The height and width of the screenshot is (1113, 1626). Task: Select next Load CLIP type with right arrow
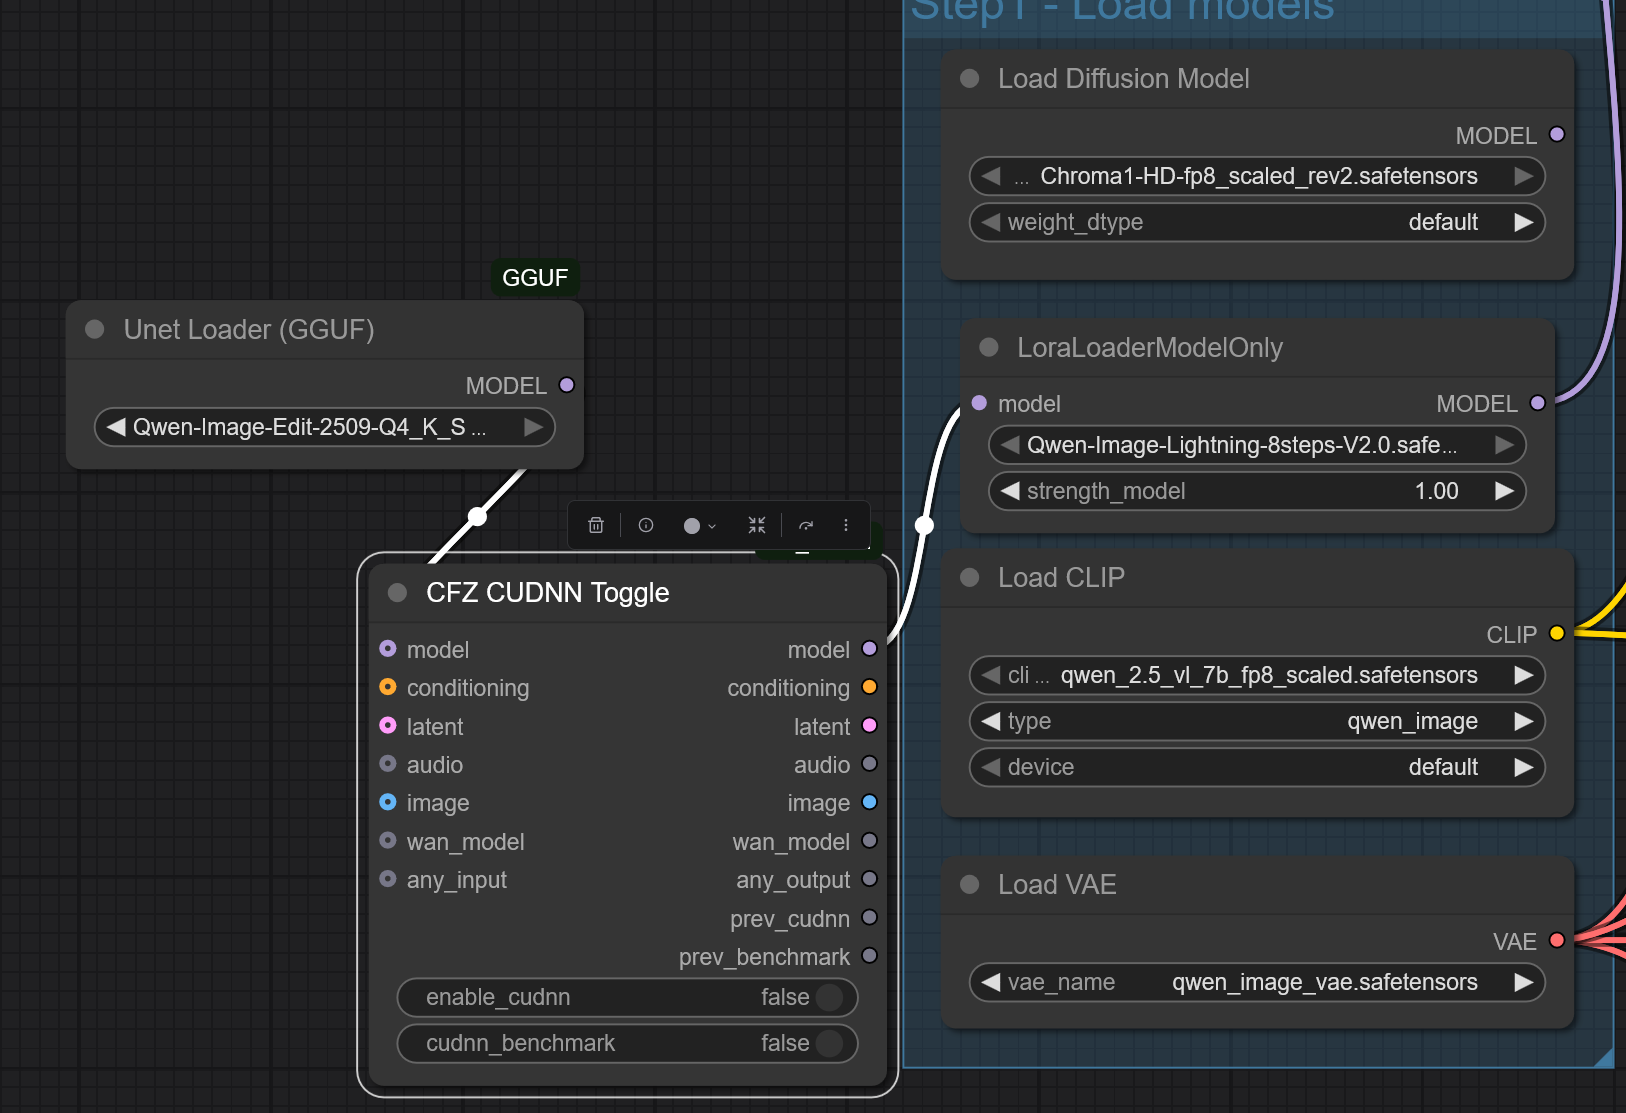tap(1523, 721)
